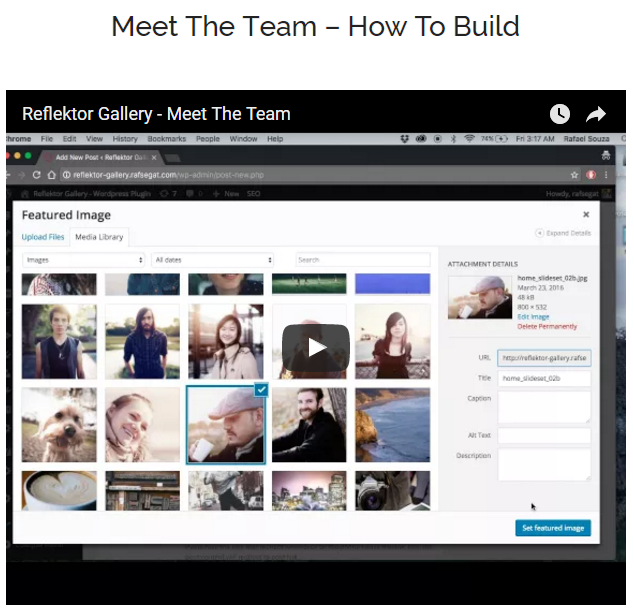The height and width of the screenshot is (613, 634).
Task: Switch to the Media Library tab
Action: tap(99, 237)
